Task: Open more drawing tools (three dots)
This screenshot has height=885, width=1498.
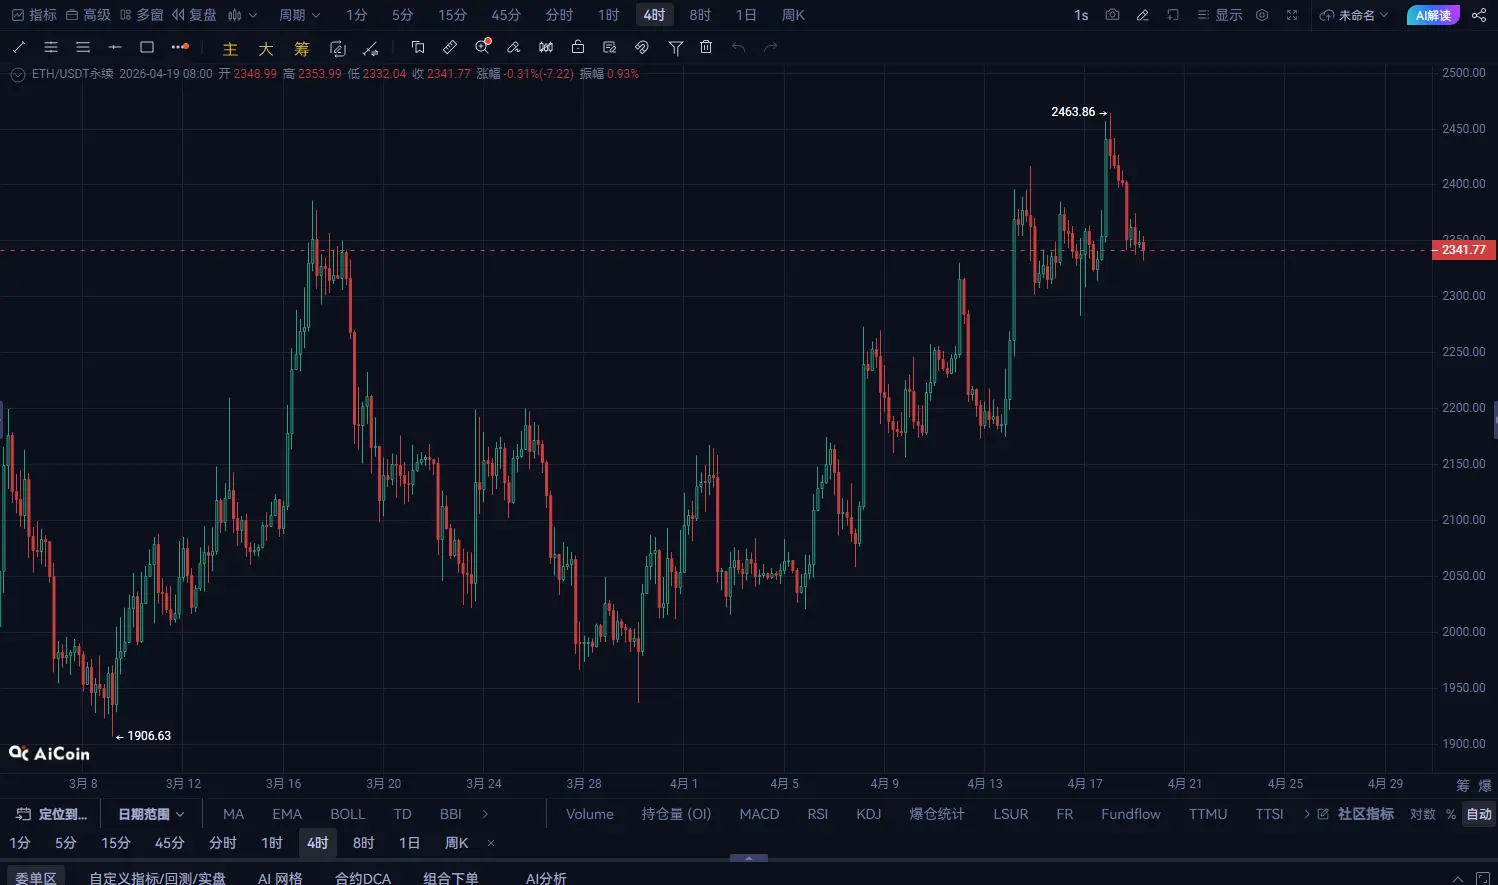Action: [x=180, y=47]
